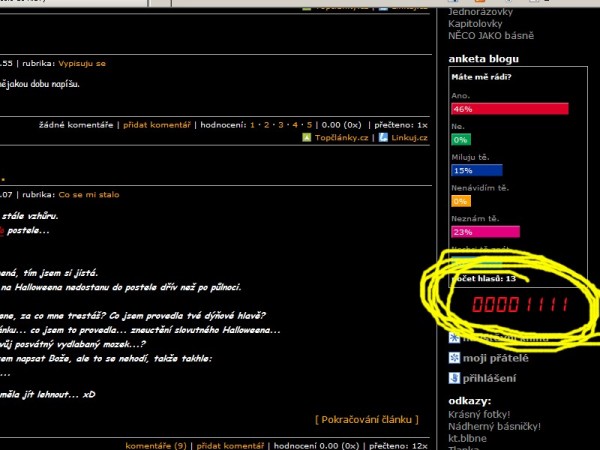Screen dimensions: 600x450
Task: Click the green 0% poll bar
Action: point(461,140)
